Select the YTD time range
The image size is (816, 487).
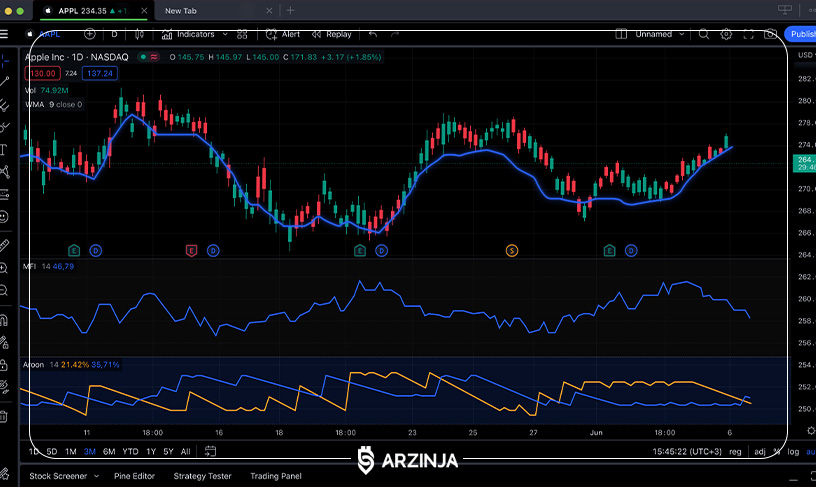(x=130, y=452)
